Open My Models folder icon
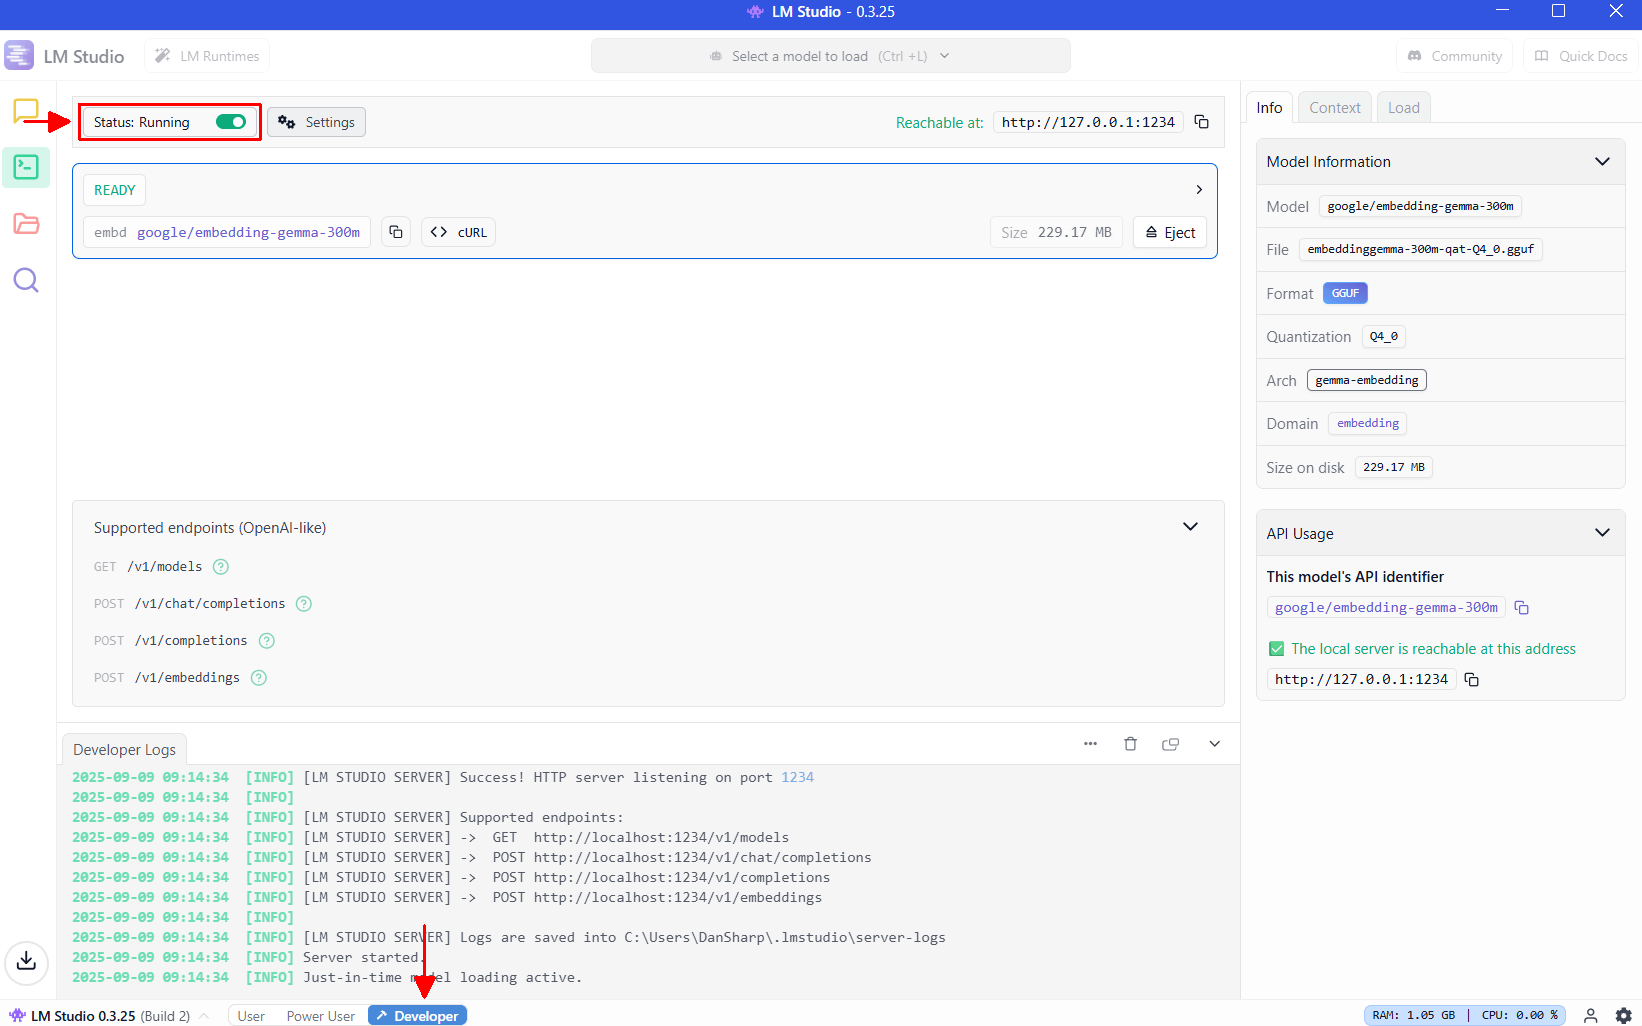This screenshot has height=1026, width=1642. pyautogui.click(x=26, y=223)
